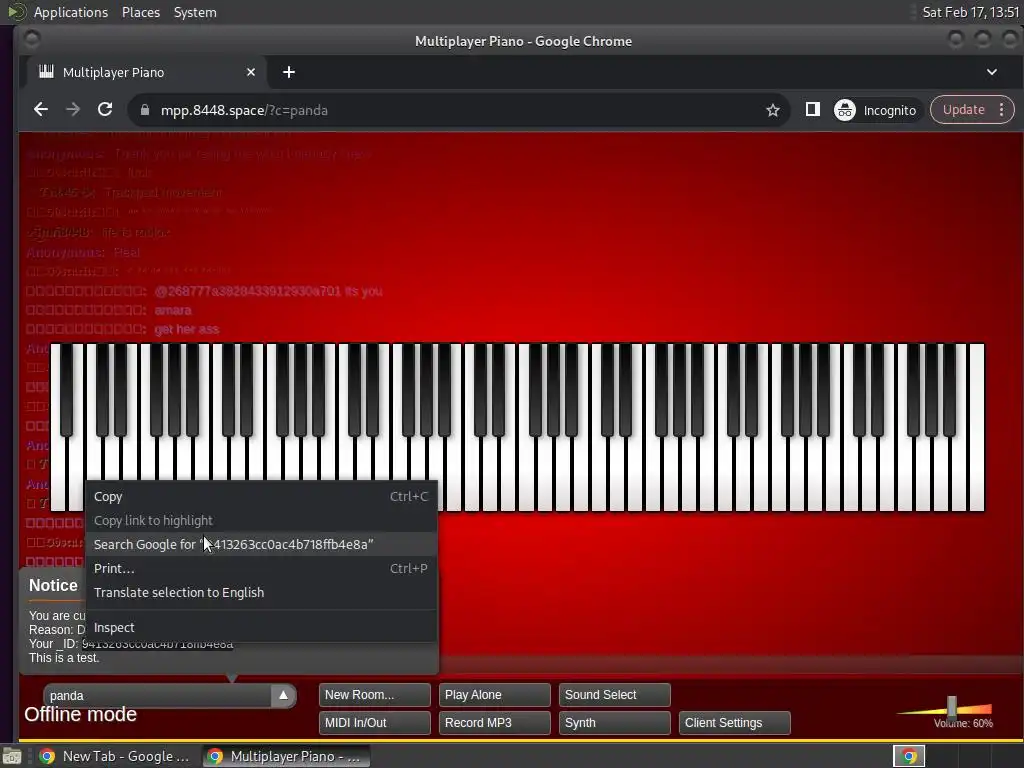Open MIDI In/Out settings
The width and height of the screenshot is (1024, 768).
(x=374, y=723)
